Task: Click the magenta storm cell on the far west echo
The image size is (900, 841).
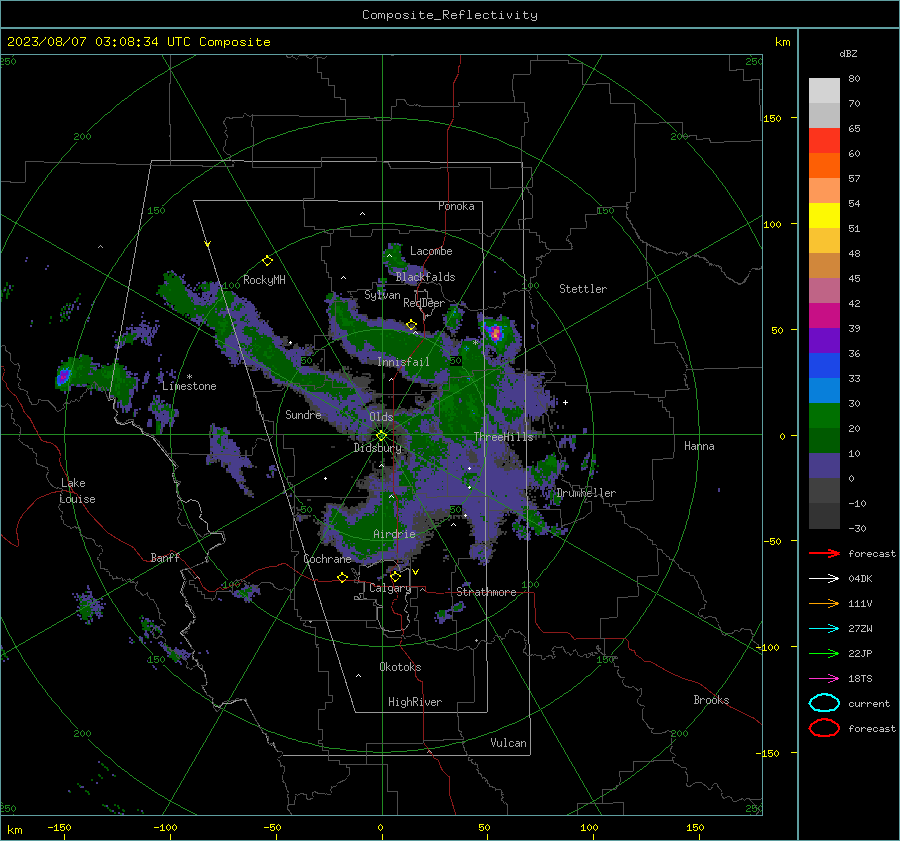Action: (x=63, y=377)
